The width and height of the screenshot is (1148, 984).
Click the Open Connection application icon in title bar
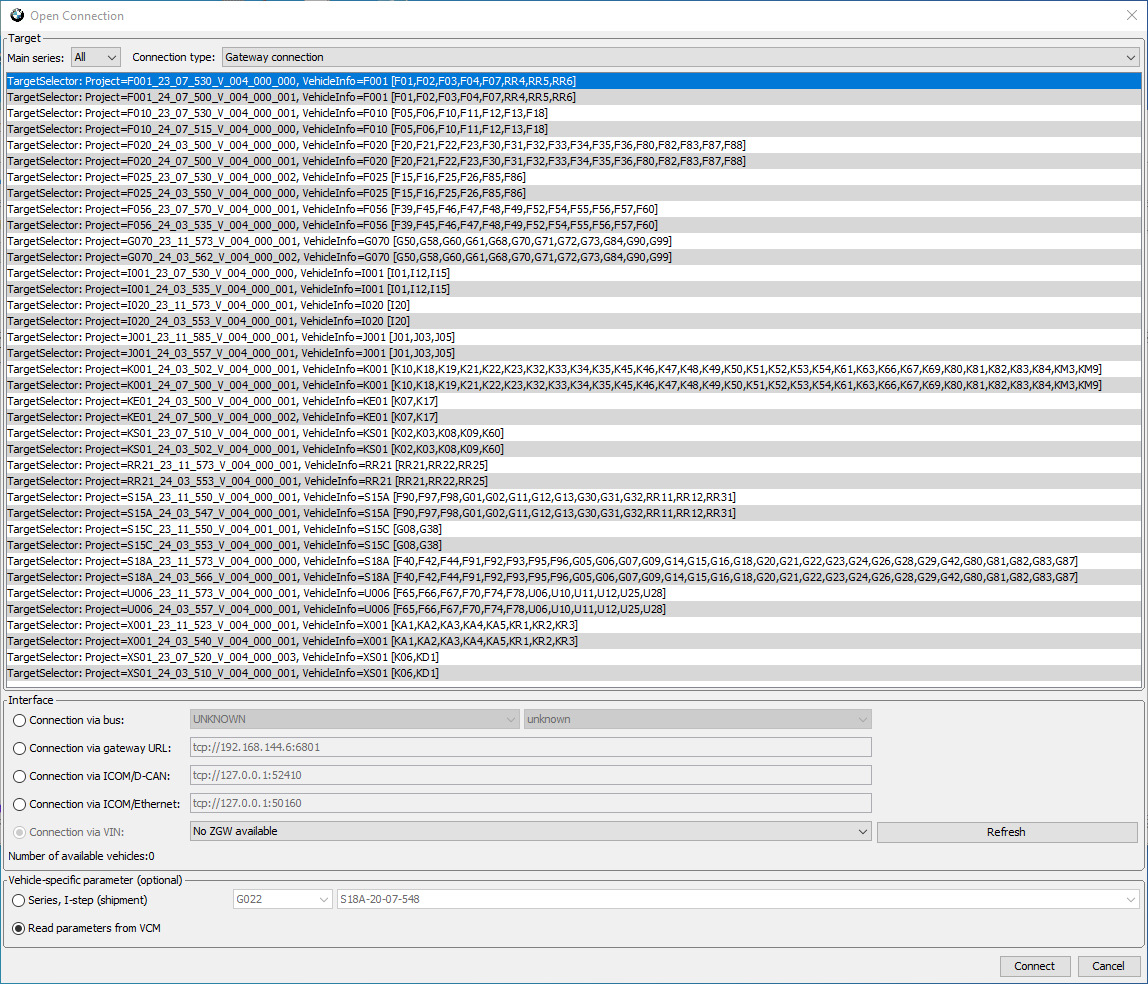point(15,15)
